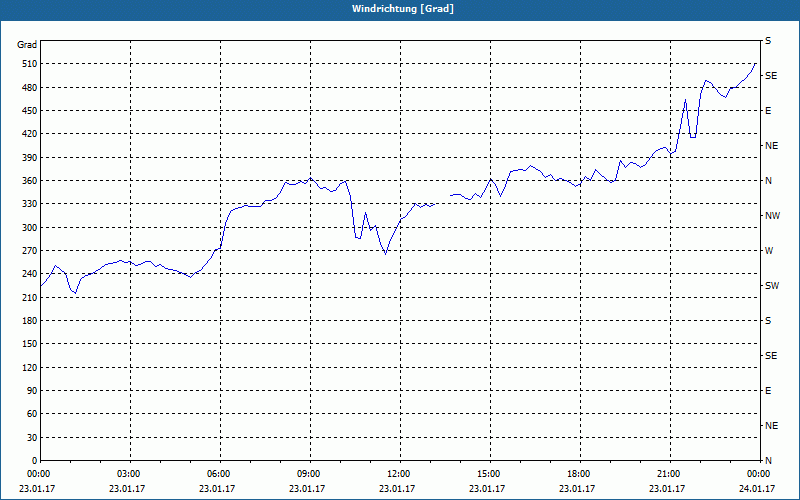Pick the 30 y-axis value
800x500 pixels.
[x=32, y=438]
